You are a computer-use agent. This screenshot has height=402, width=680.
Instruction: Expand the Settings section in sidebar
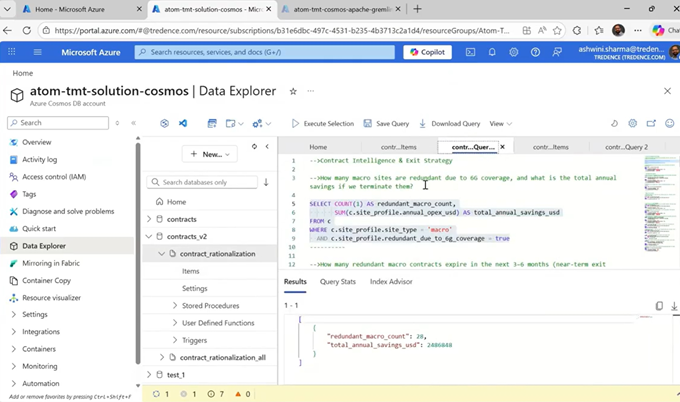click(34, 314)
